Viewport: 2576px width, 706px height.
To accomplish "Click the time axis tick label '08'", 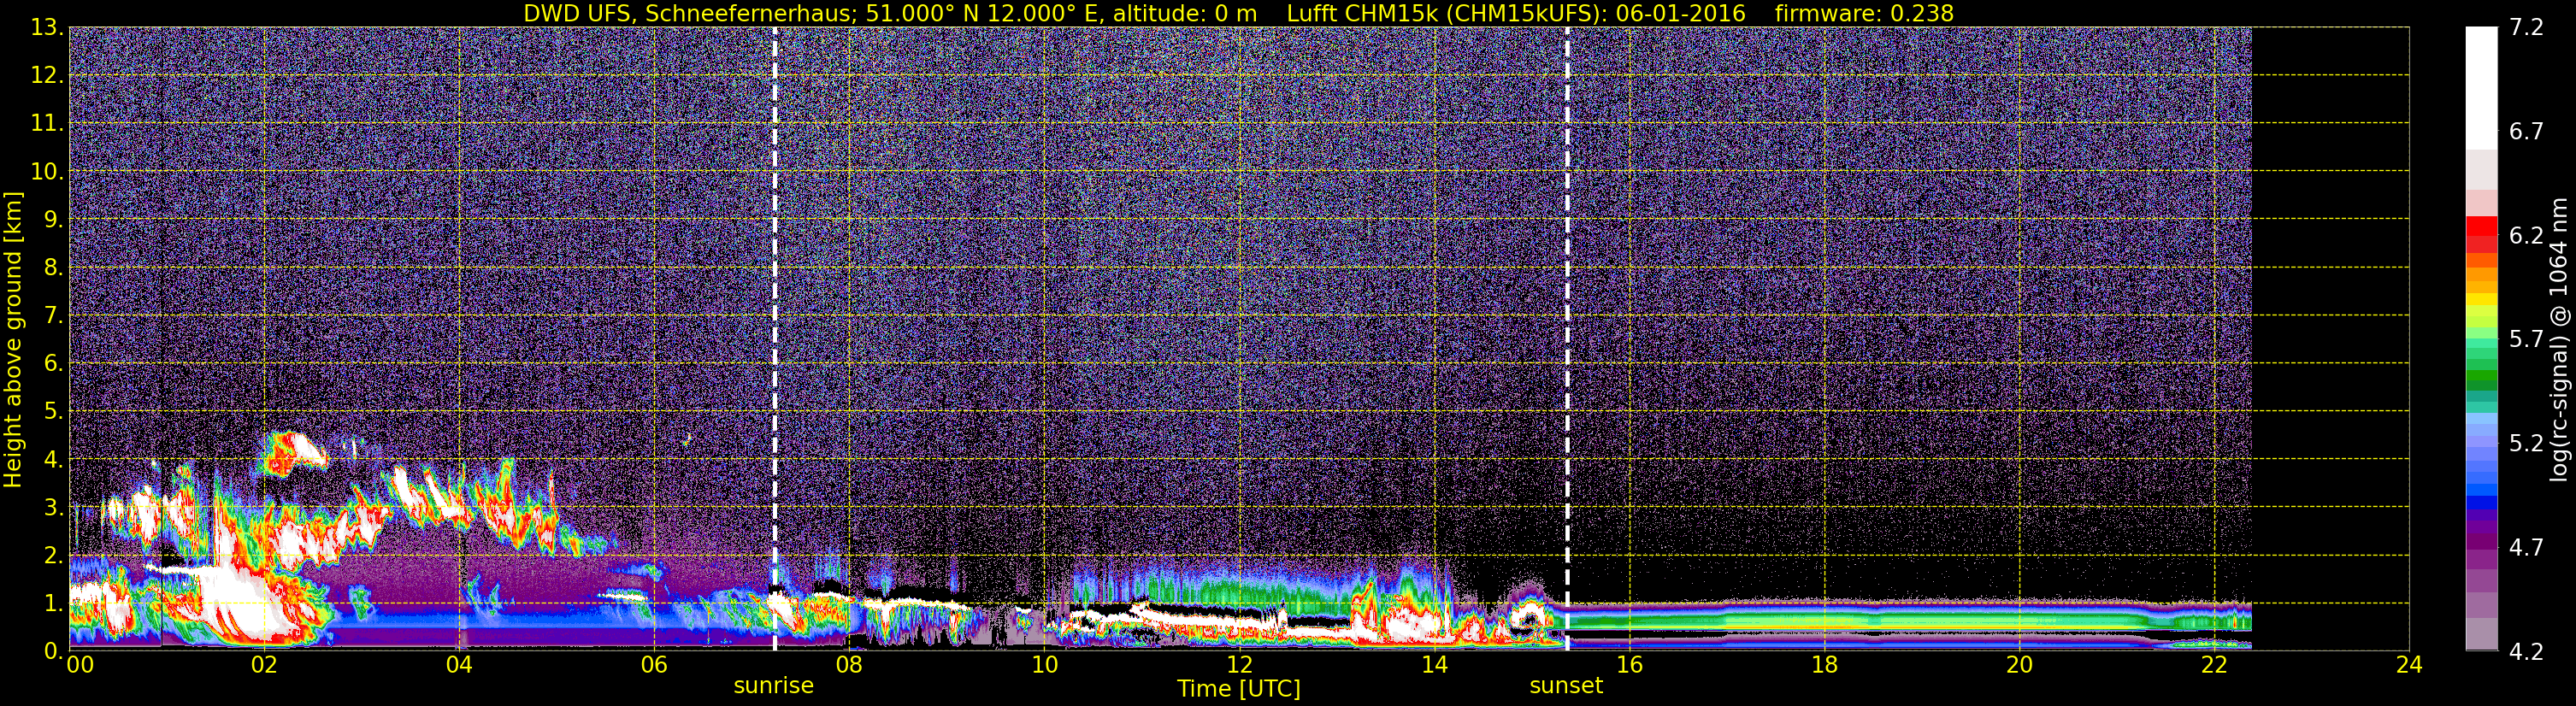I will tap(849, 665).
